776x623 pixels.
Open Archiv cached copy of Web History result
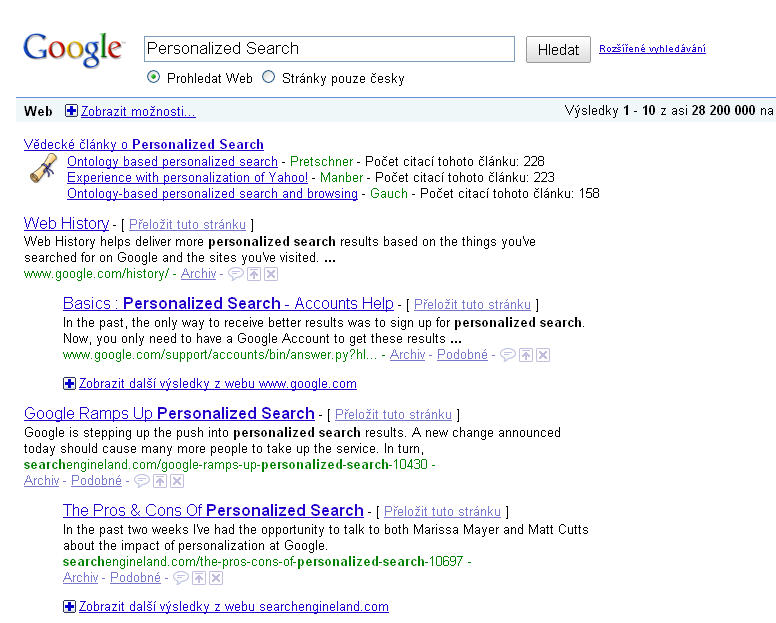pos(198,274)
